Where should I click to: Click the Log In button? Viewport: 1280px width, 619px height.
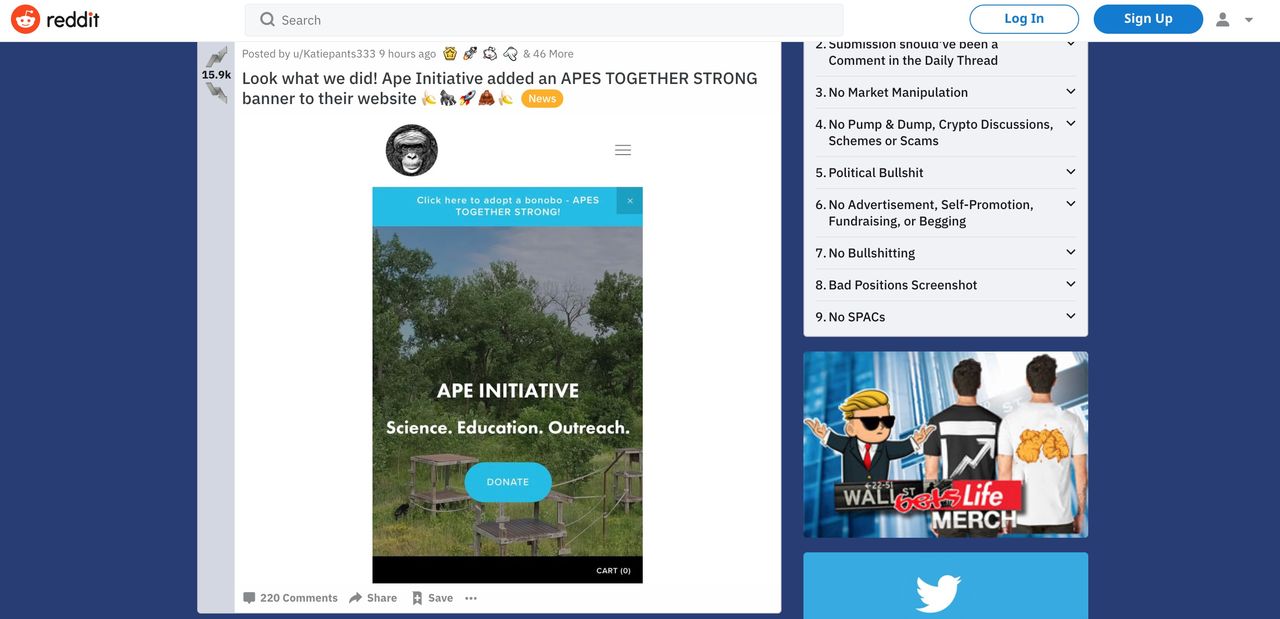1023,19
